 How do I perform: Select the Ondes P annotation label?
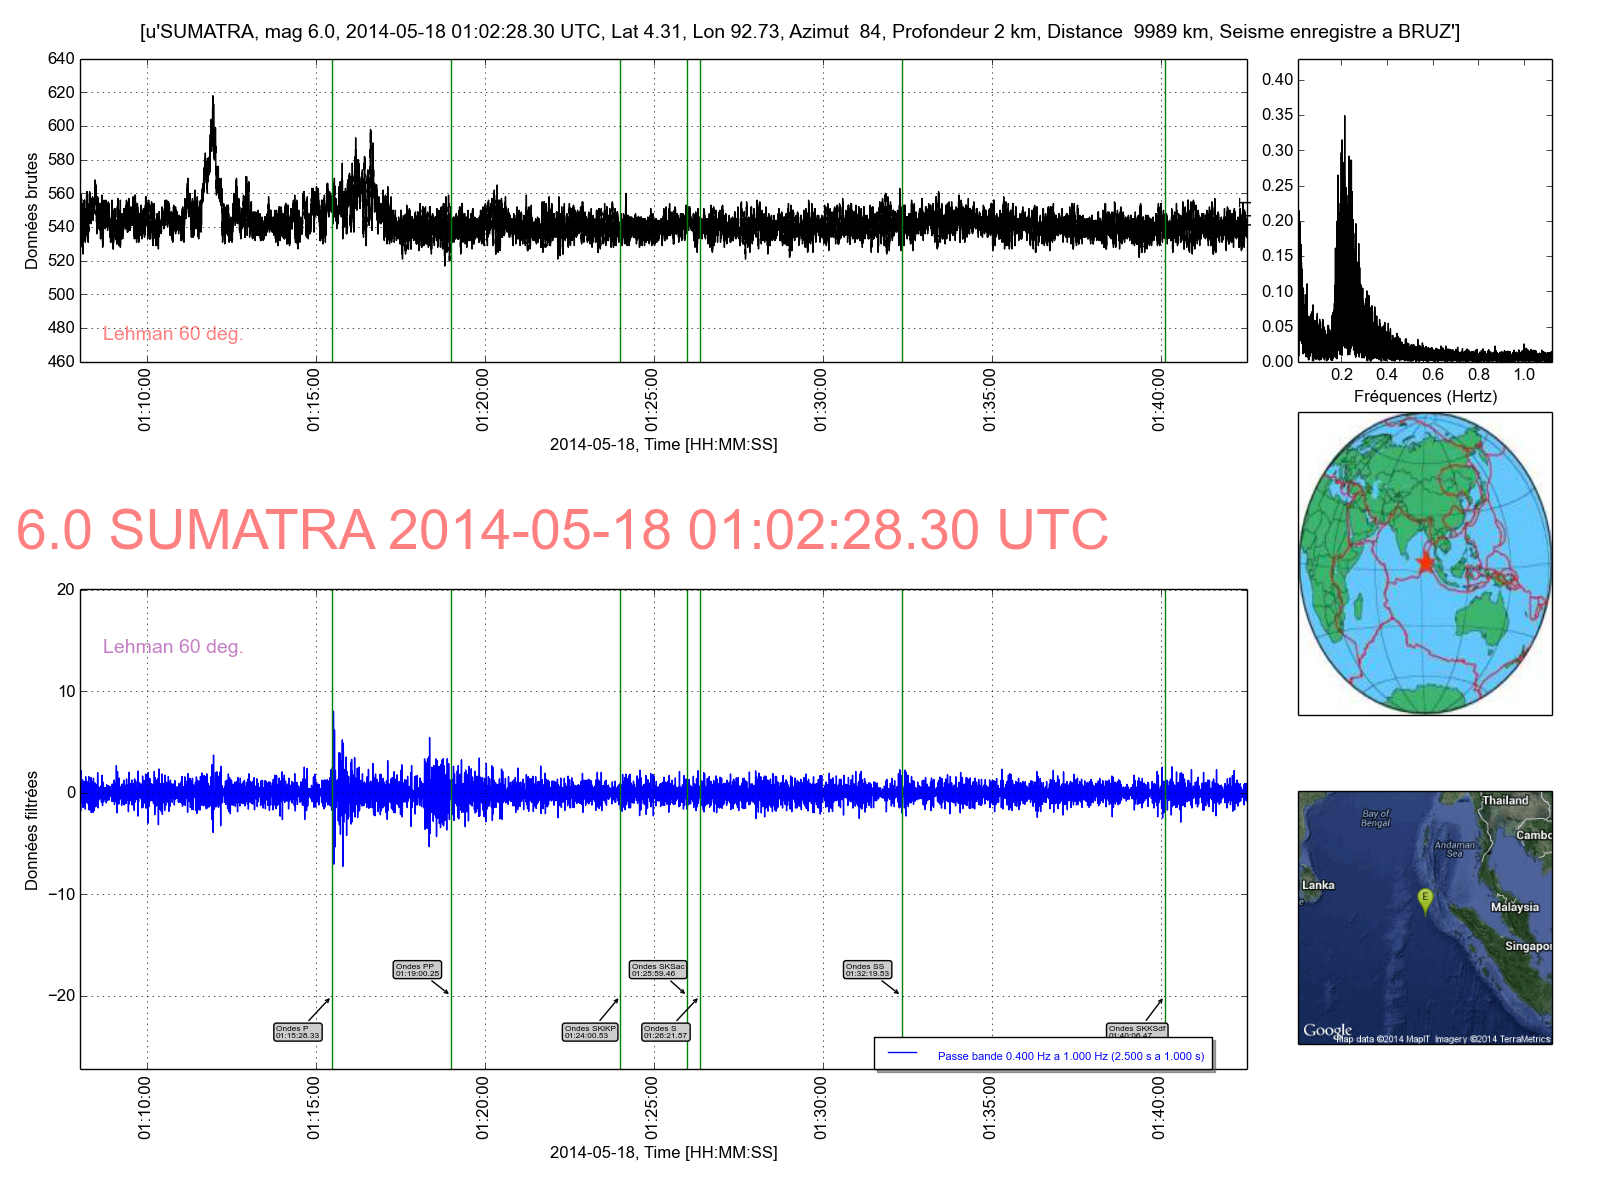(x=298, y=1032)
